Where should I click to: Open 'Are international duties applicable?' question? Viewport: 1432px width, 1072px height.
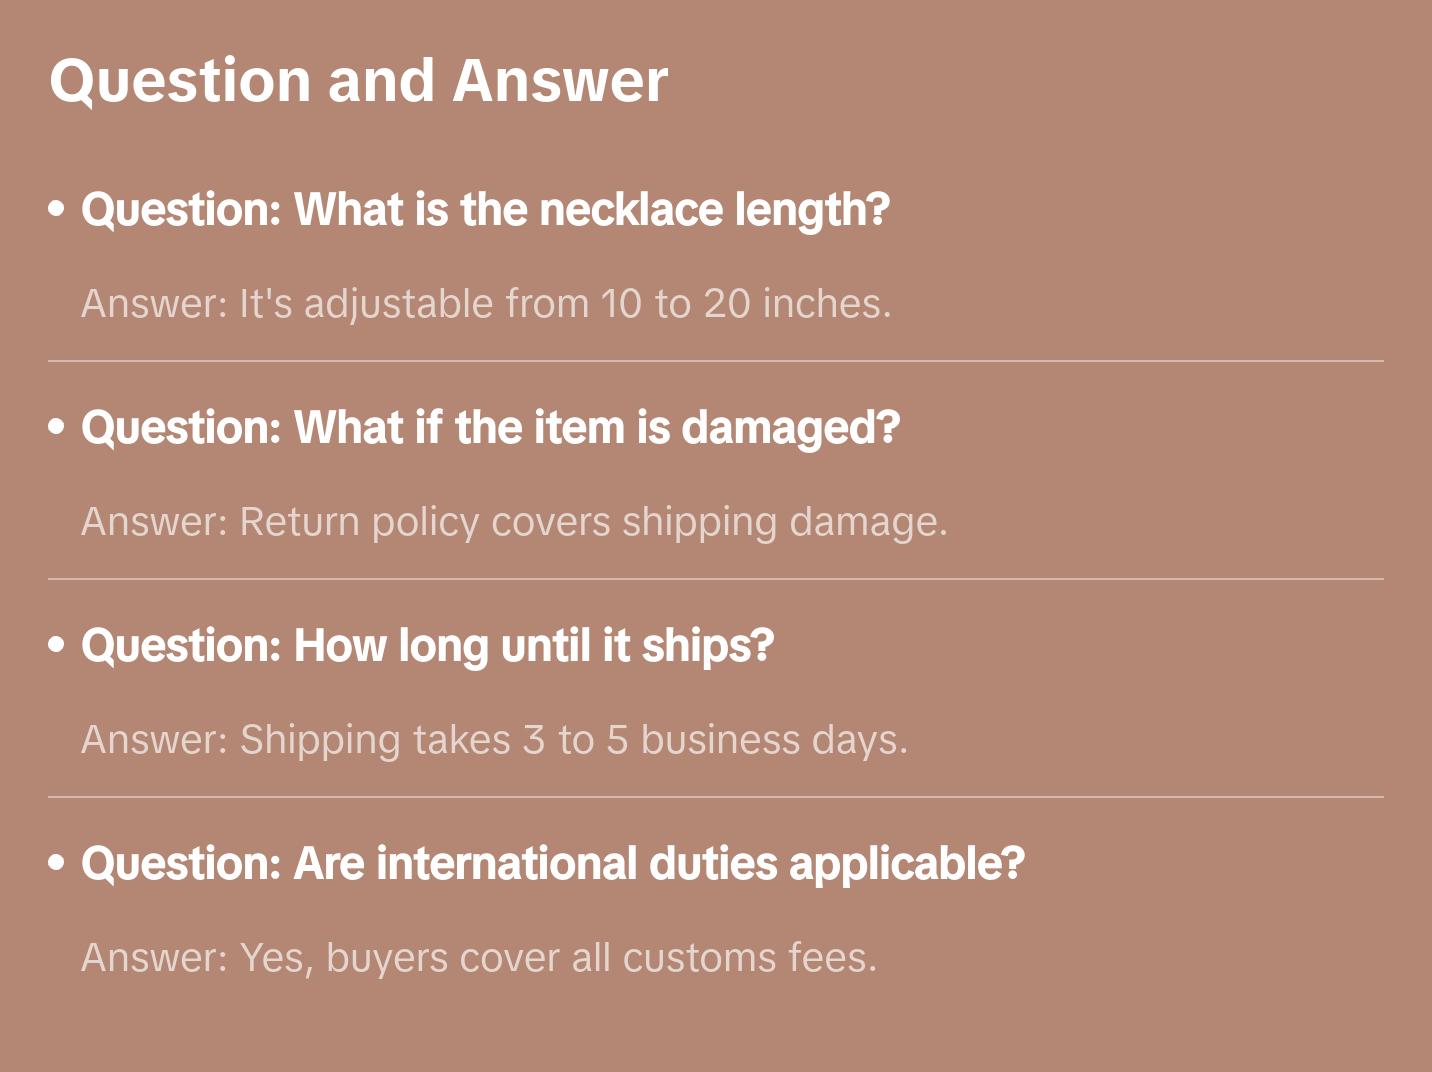552,864
